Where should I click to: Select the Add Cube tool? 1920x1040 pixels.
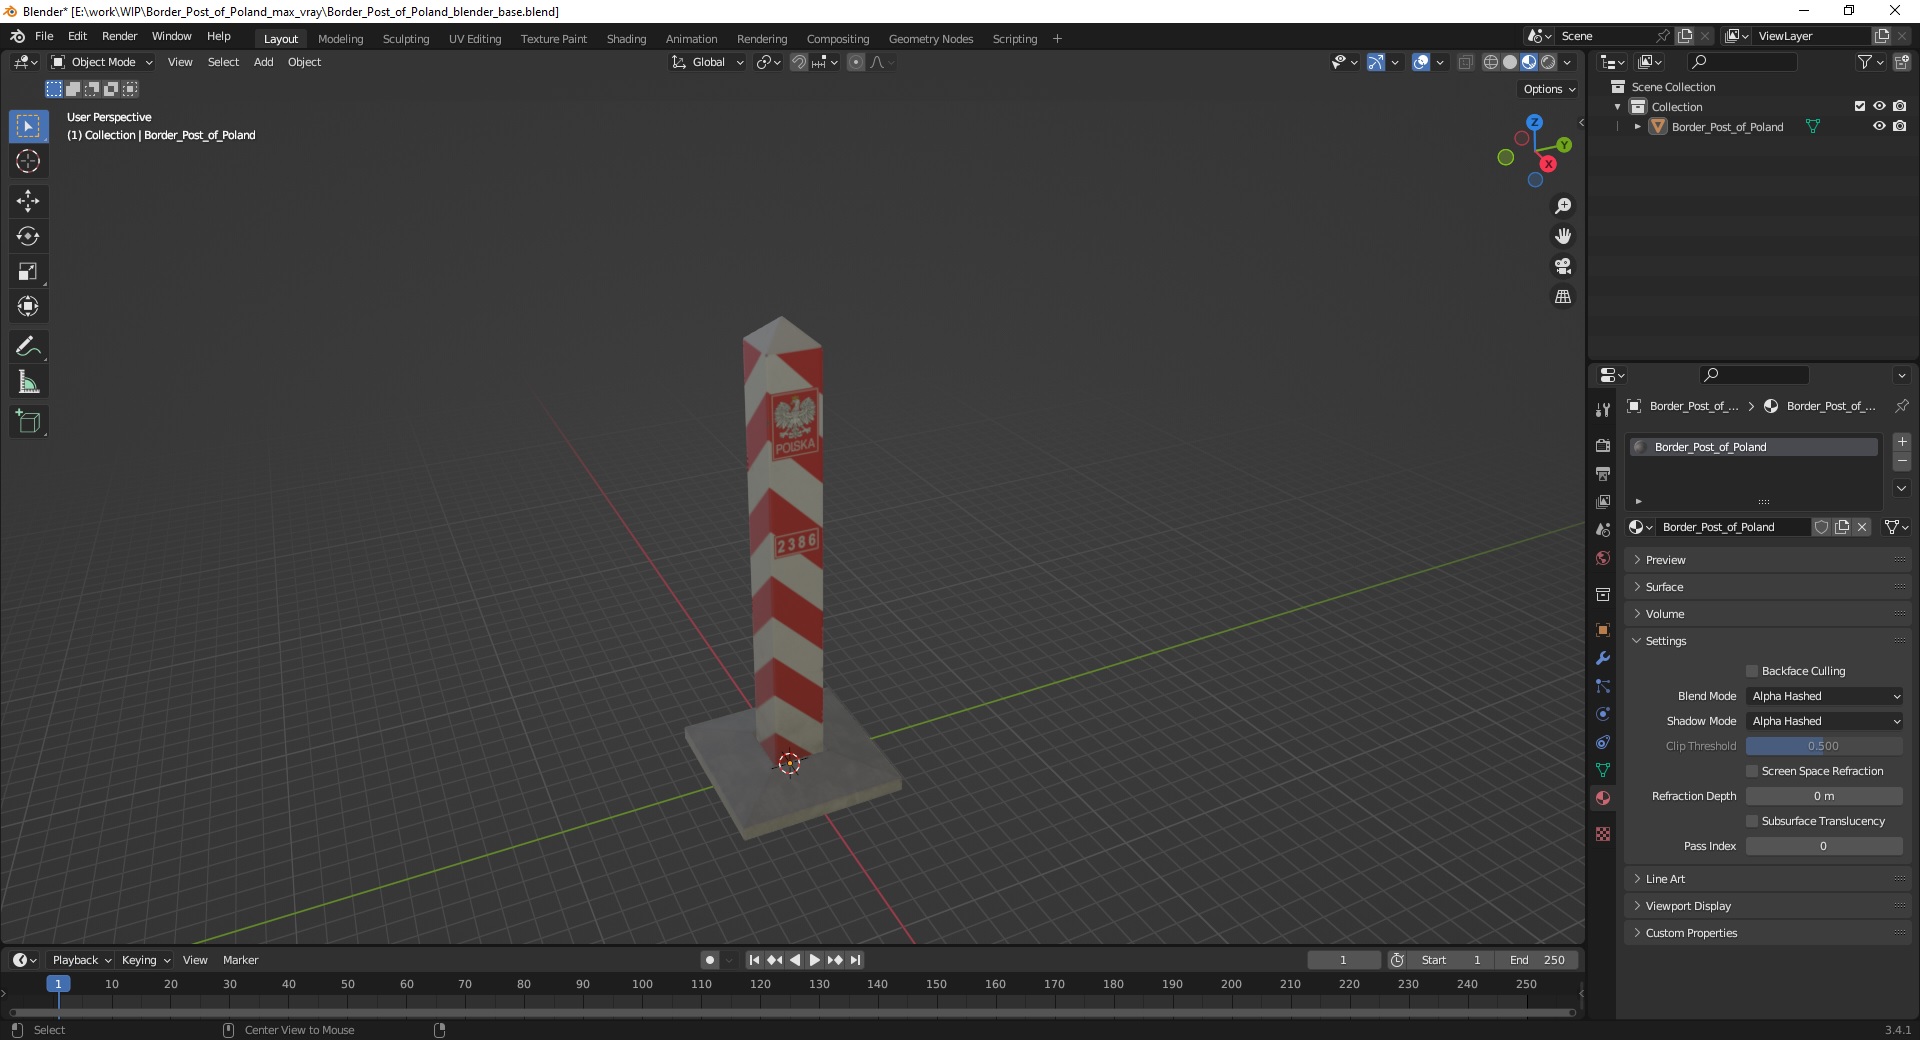[x=28, y=422]
